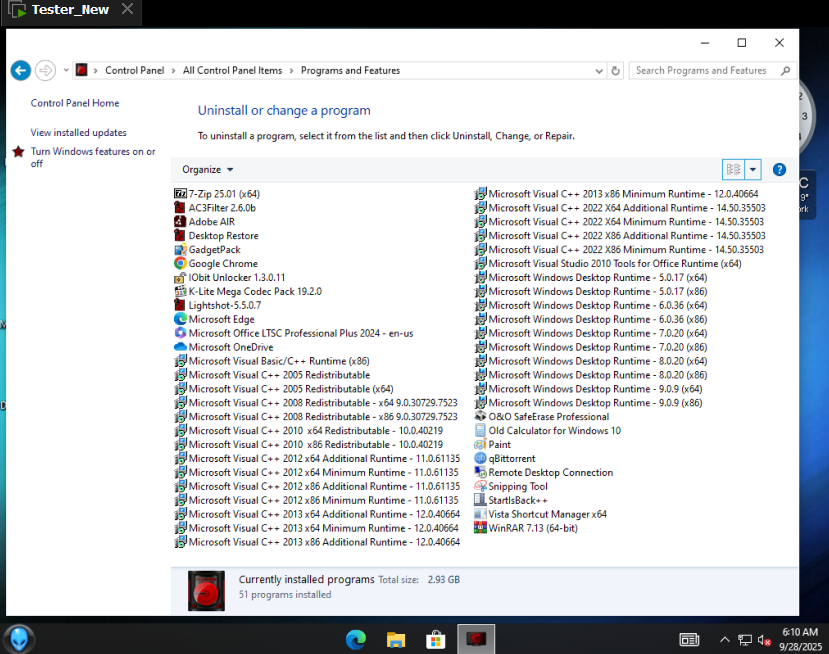Click the WinRAR 7.13 icon
Screen dimensions: 829x654
point(480,528)
